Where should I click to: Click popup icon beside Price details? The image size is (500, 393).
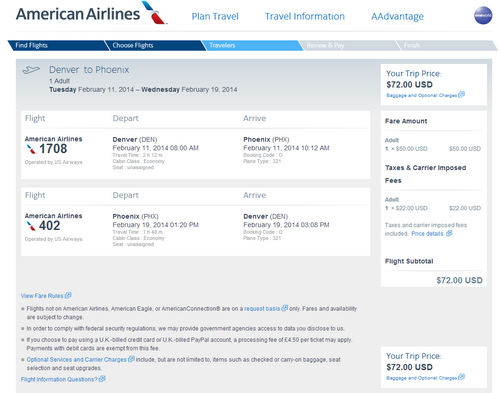(x=449, y=233)
